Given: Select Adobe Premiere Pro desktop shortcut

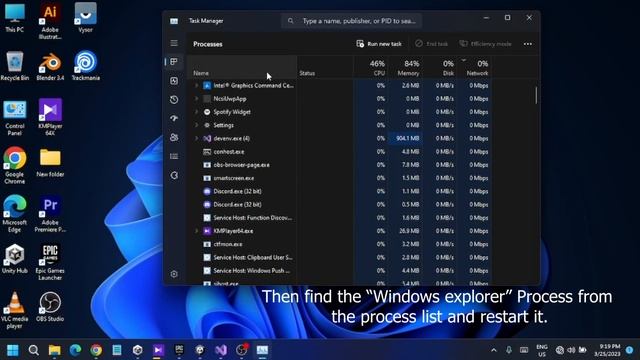Looking at the screenshot, I should point(50,214).
